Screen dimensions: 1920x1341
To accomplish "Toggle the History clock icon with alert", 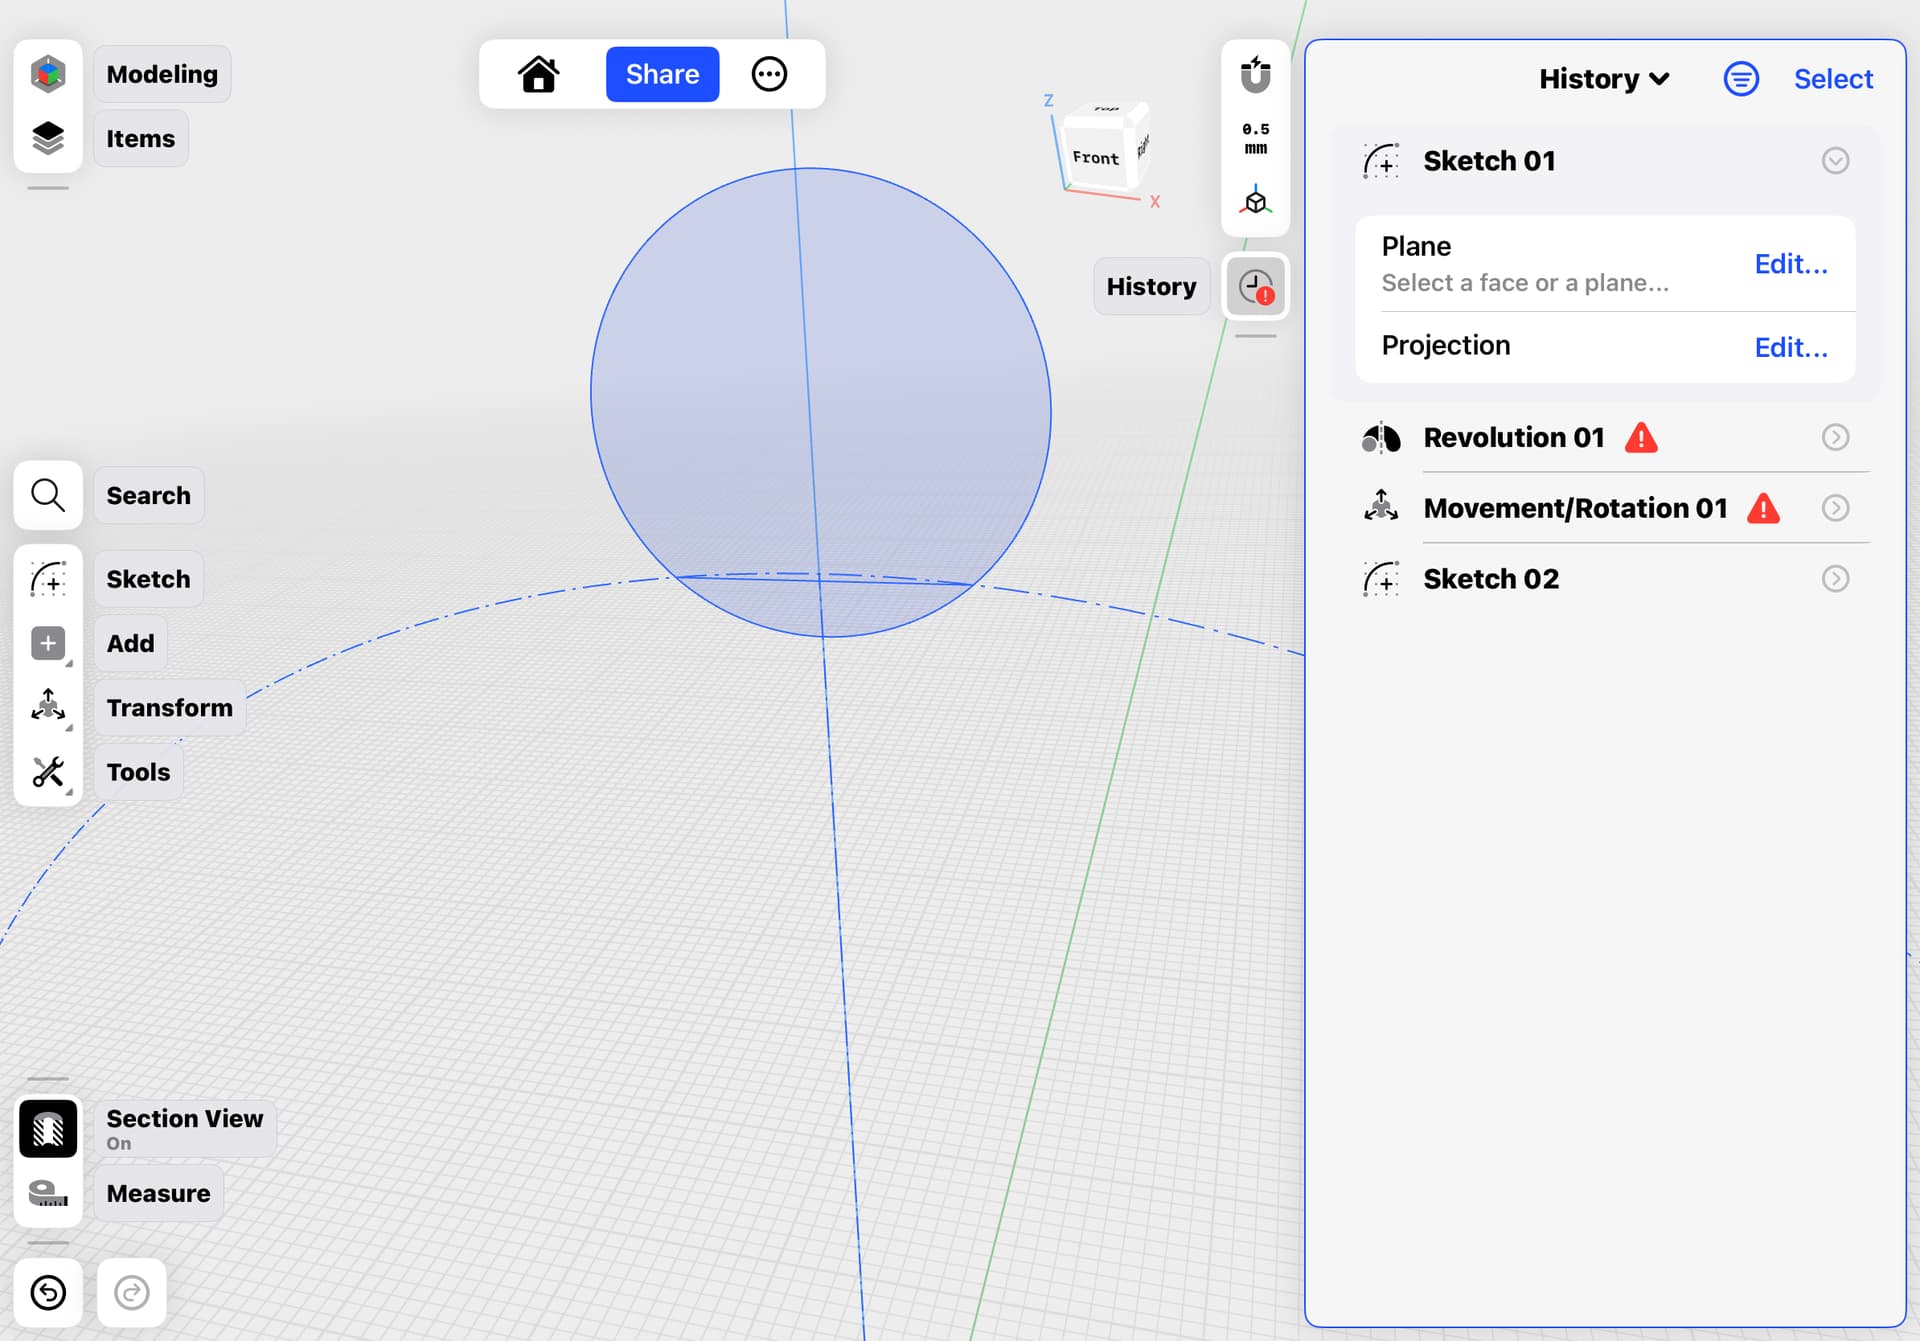I will [1256, 287].
